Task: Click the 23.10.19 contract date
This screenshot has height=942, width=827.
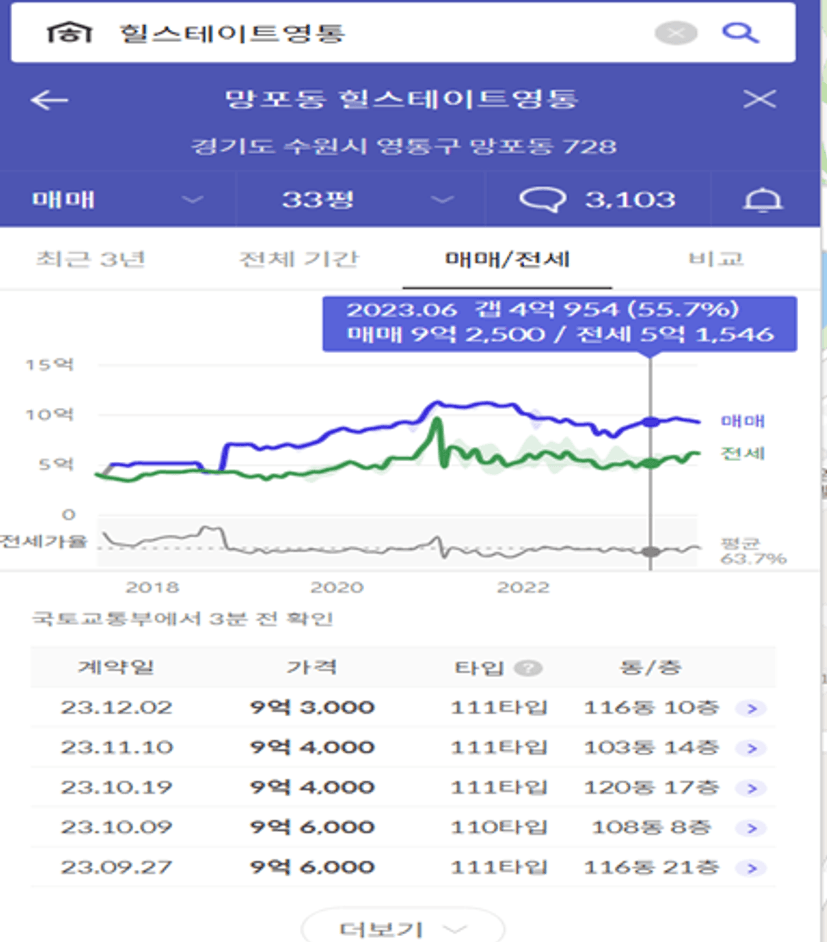Action: click(x=117, y=788)
